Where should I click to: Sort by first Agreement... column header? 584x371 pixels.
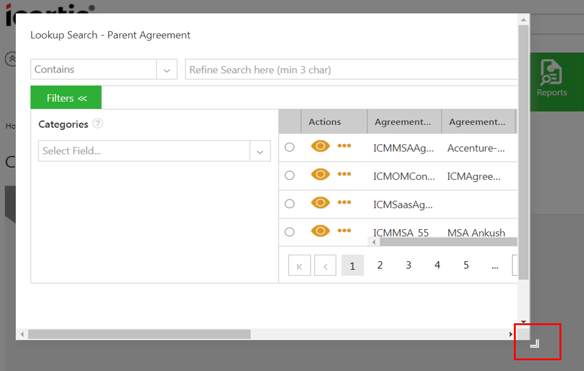click(403, 122)
